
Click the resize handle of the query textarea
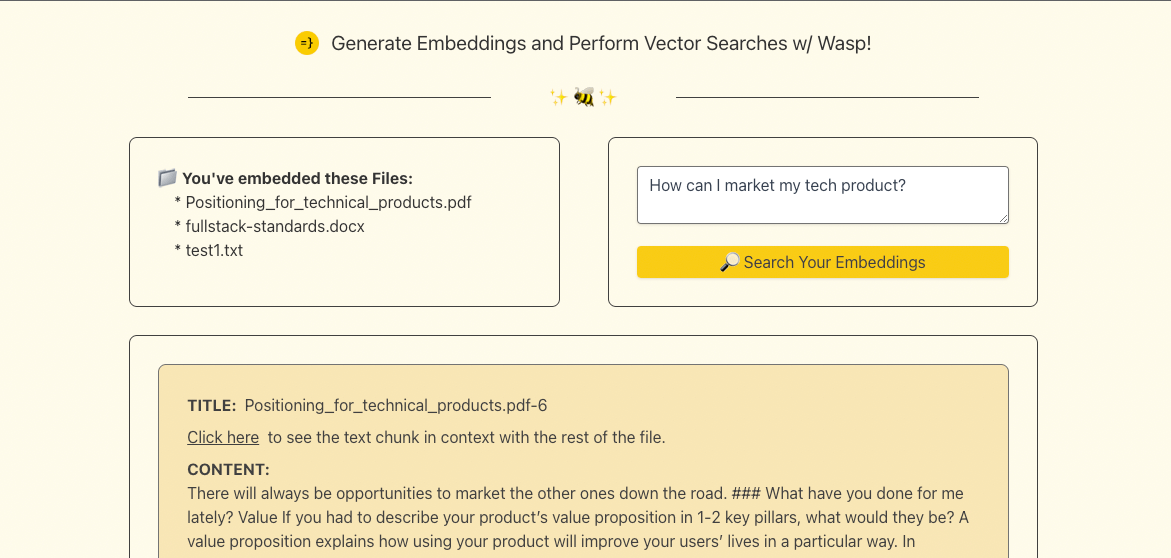1003,218
